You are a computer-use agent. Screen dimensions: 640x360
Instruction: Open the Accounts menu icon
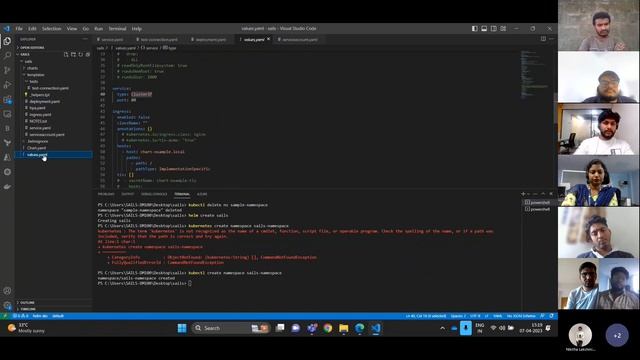pyautogui.click(x=7, y=291)
